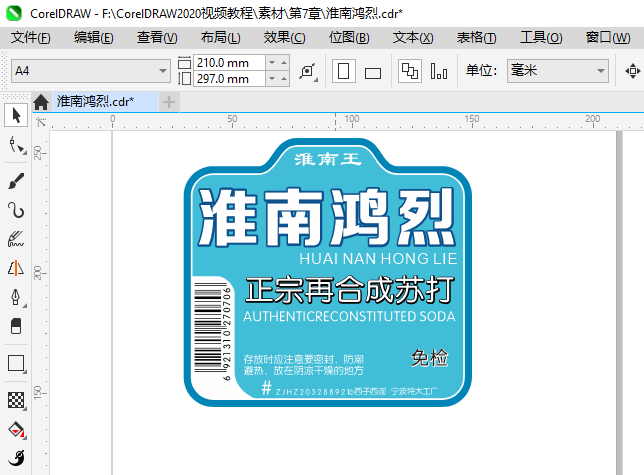Screen dimensions: 644x475
Task: Open the 效果(C) menu
Action: click(284, 38)
